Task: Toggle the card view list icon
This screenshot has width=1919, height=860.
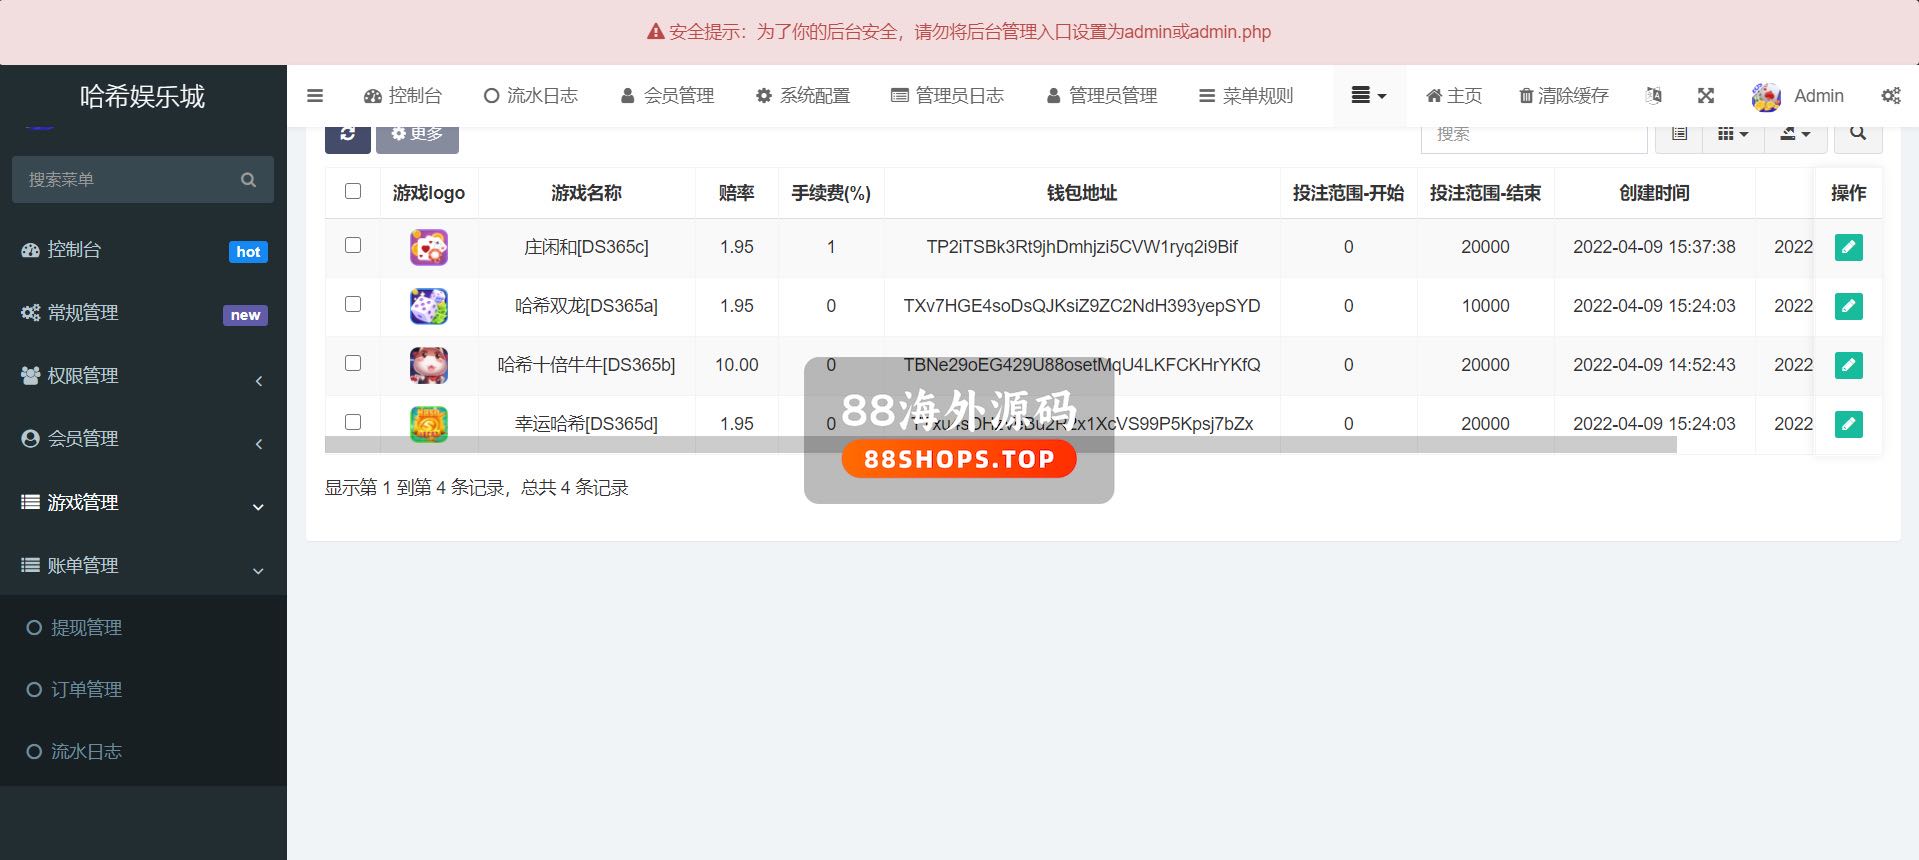Action: tap(1679, 134)
